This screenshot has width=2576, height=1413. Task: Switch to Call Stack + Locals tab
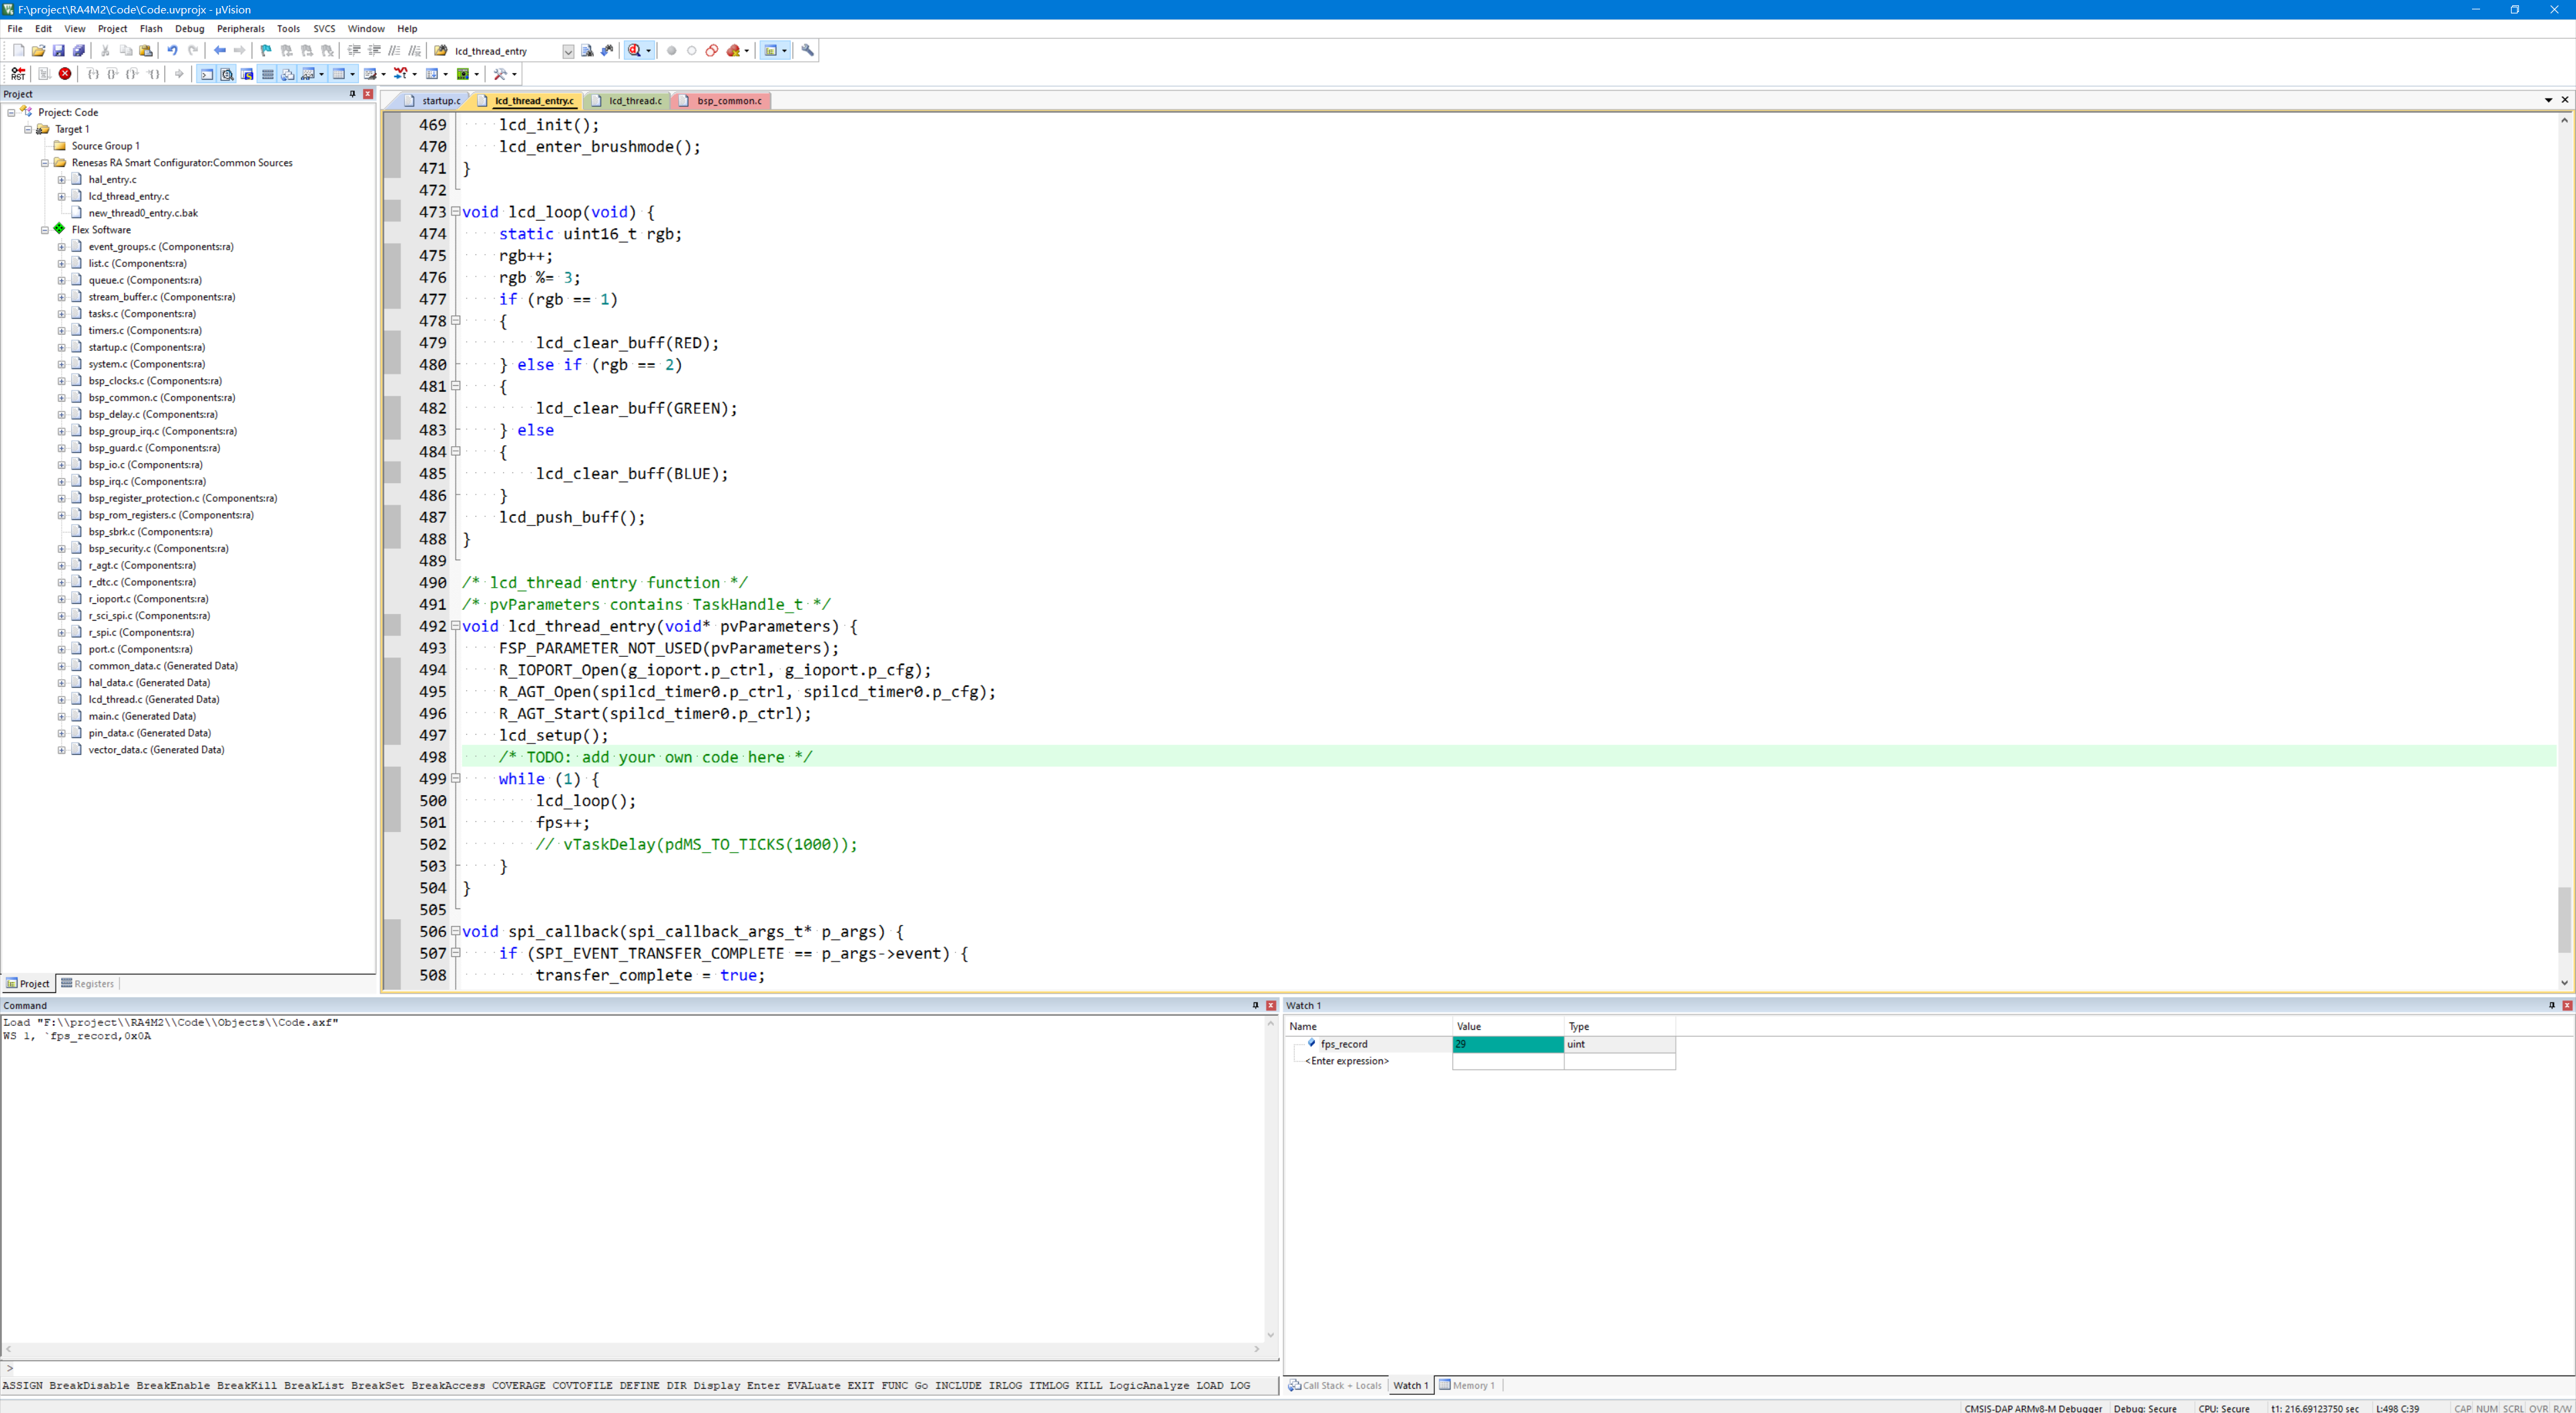tap(1335, 1386)
